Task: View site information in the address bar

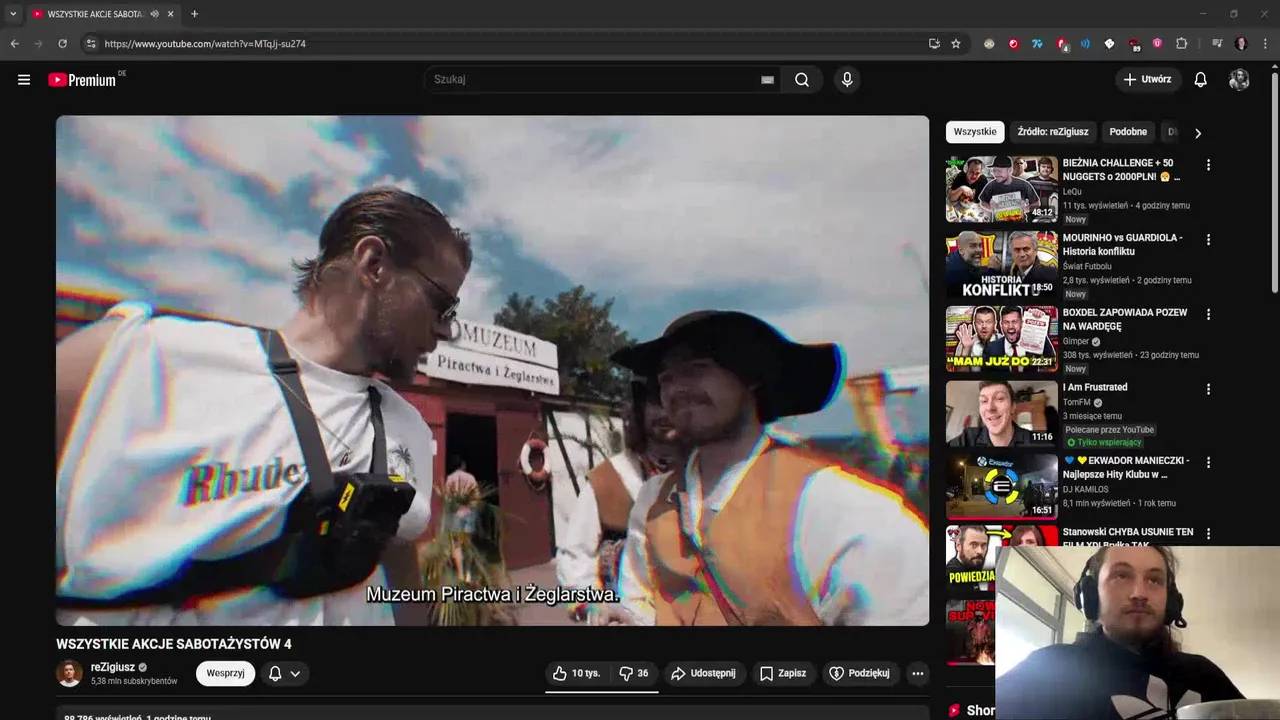Action: coord(91,44)
